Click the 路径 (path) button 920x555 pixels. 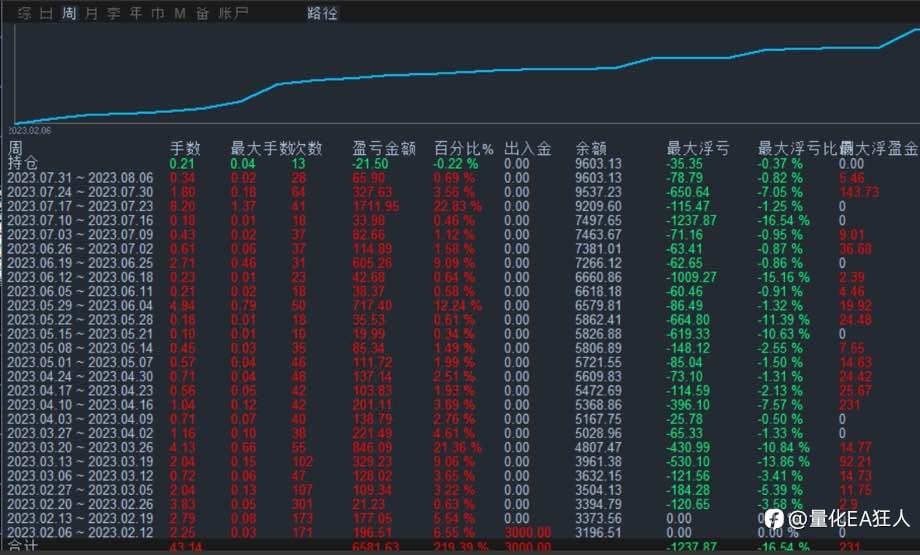coord(322,13)
